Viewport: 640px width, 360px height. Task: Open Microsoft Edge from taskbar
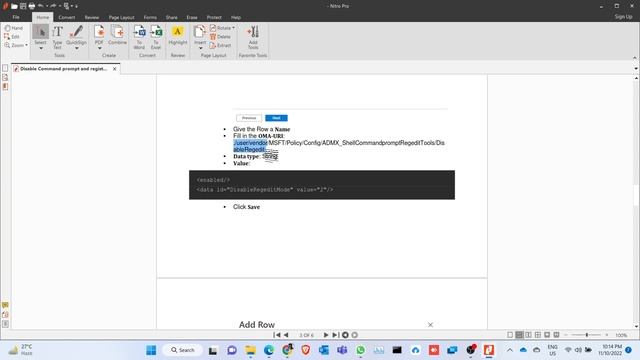[x=269, y=350]
